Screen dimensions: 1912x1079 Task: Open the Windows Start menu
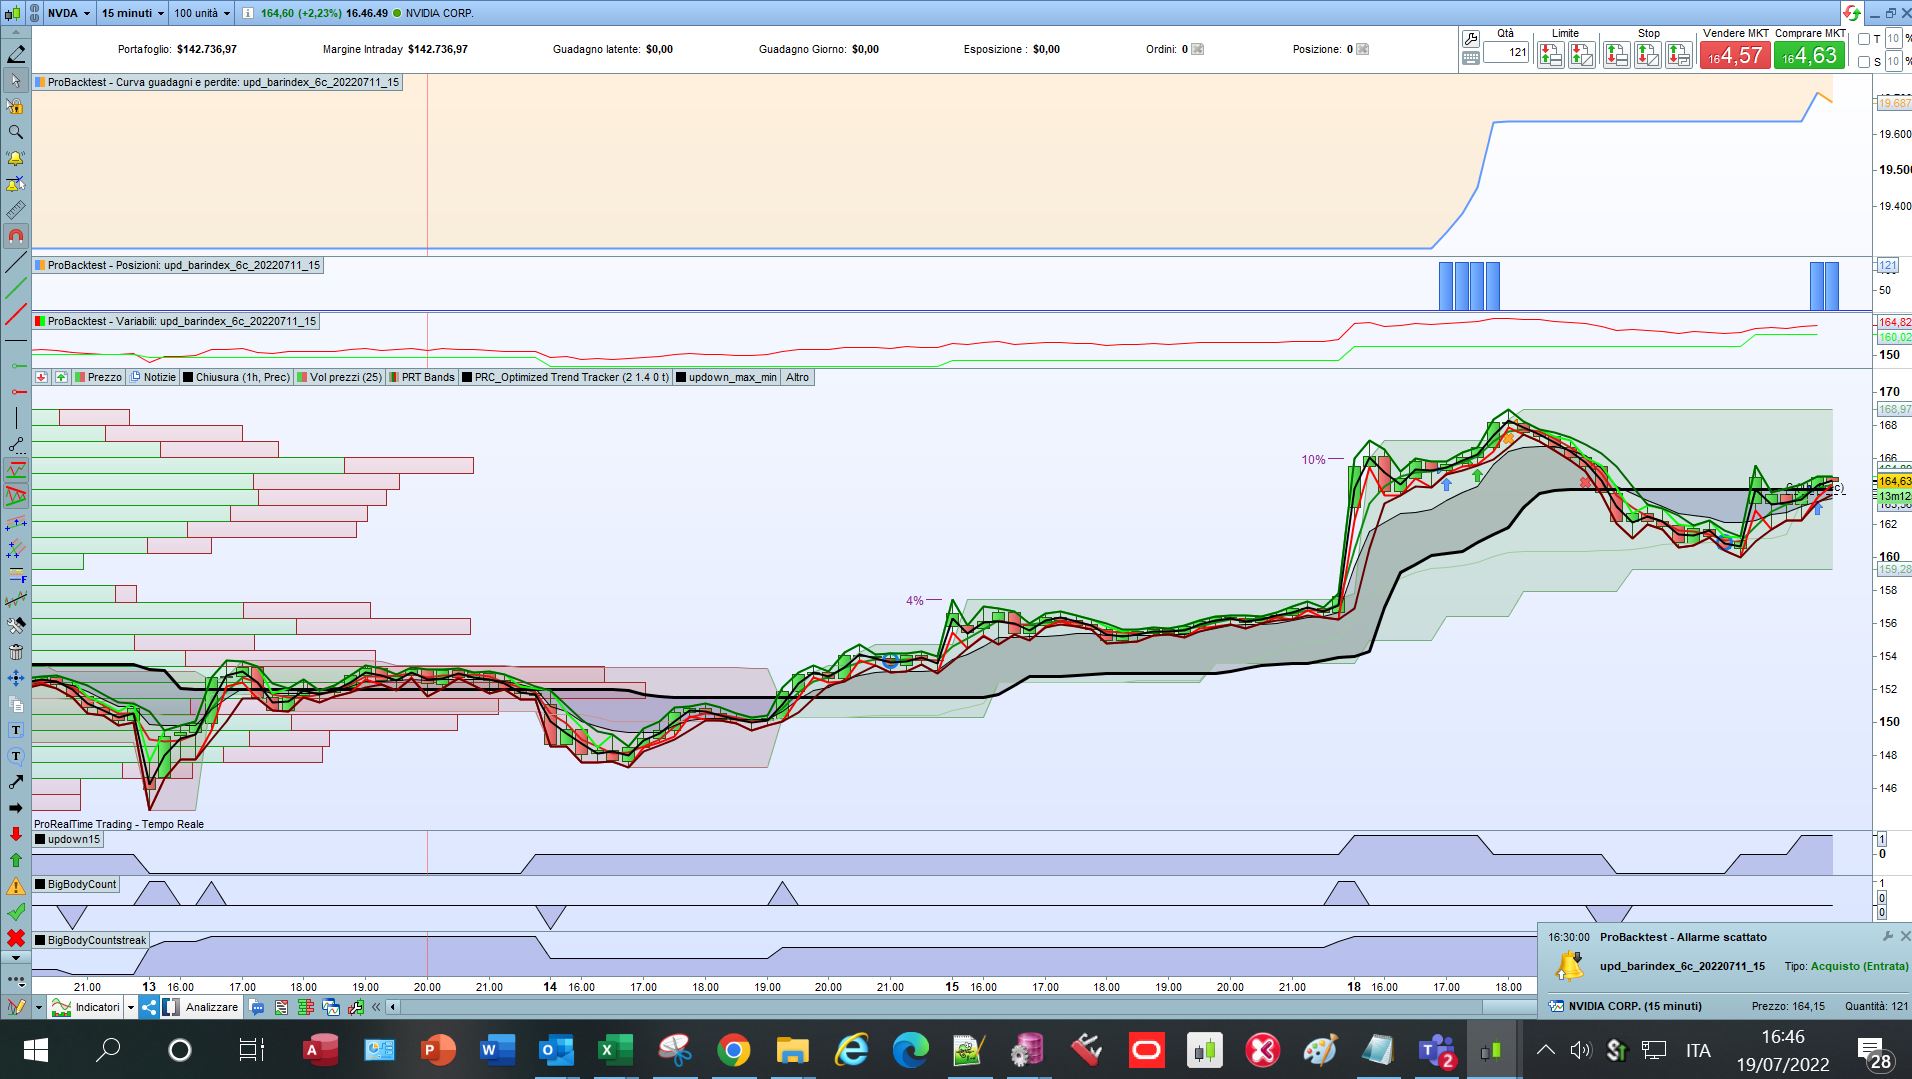[35, 1050]
